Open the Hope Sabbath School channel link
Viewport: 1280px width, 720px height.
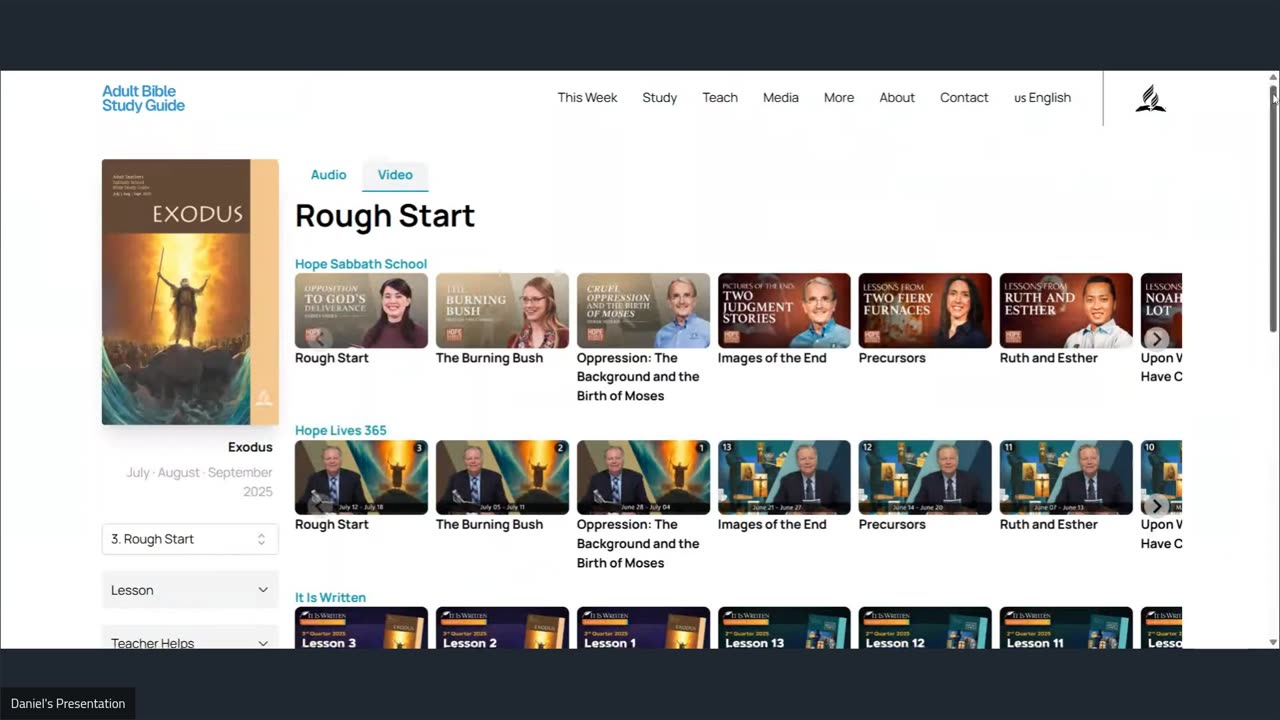[x=361, y=264]
